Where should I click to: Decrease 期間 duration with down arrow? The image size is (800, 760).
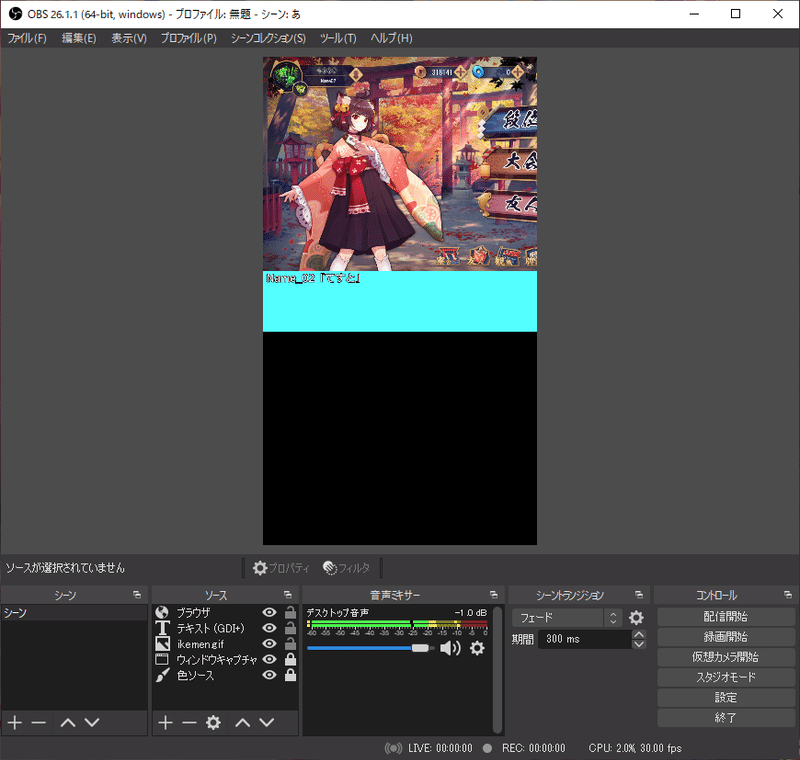click(x=639, y=644)
